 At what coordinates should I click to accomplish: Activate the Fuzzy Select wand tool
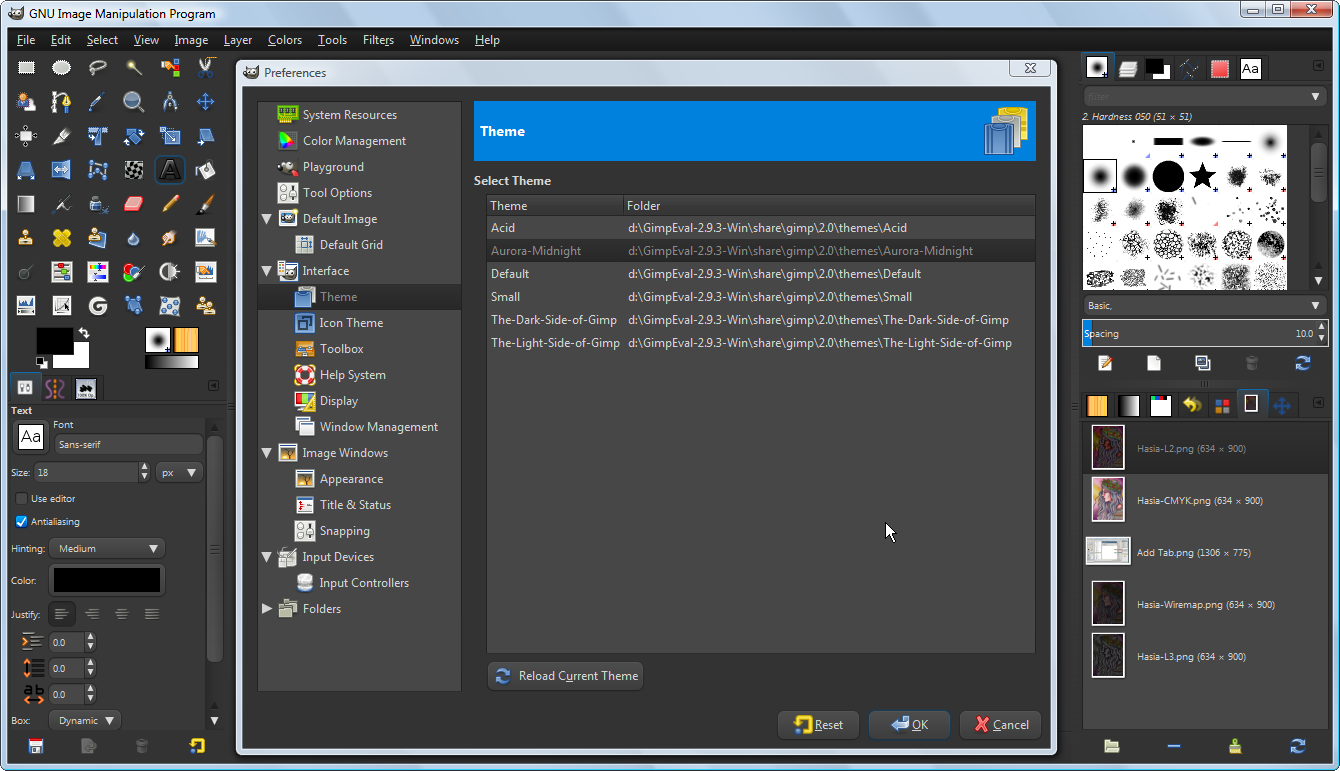coord(134,68)
